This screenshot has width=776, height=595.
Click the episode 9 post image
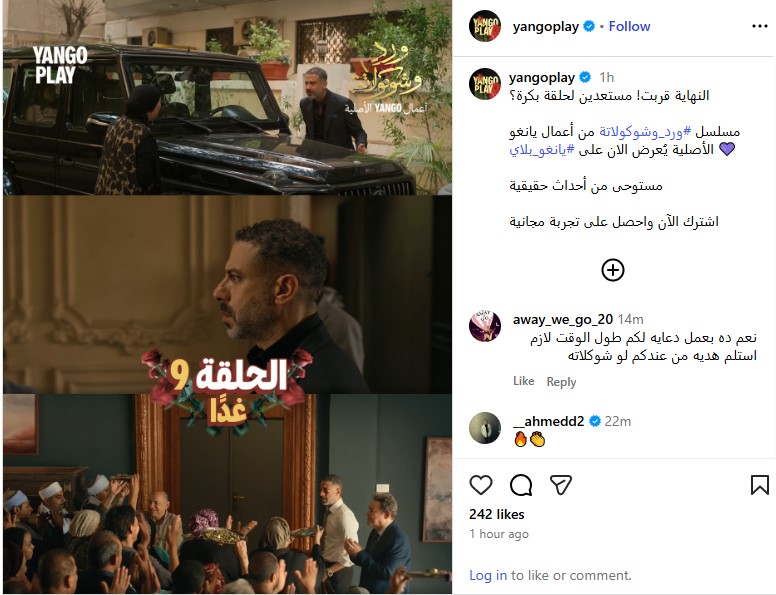[227, 297]
